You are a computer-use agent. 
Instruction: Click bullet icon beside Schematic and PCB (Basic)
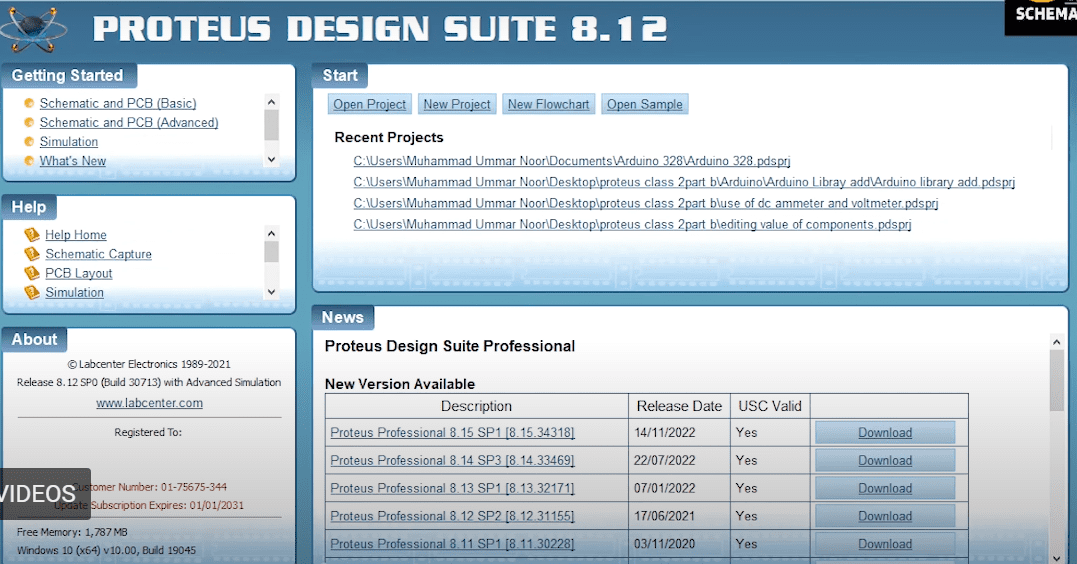pos(29,104)
